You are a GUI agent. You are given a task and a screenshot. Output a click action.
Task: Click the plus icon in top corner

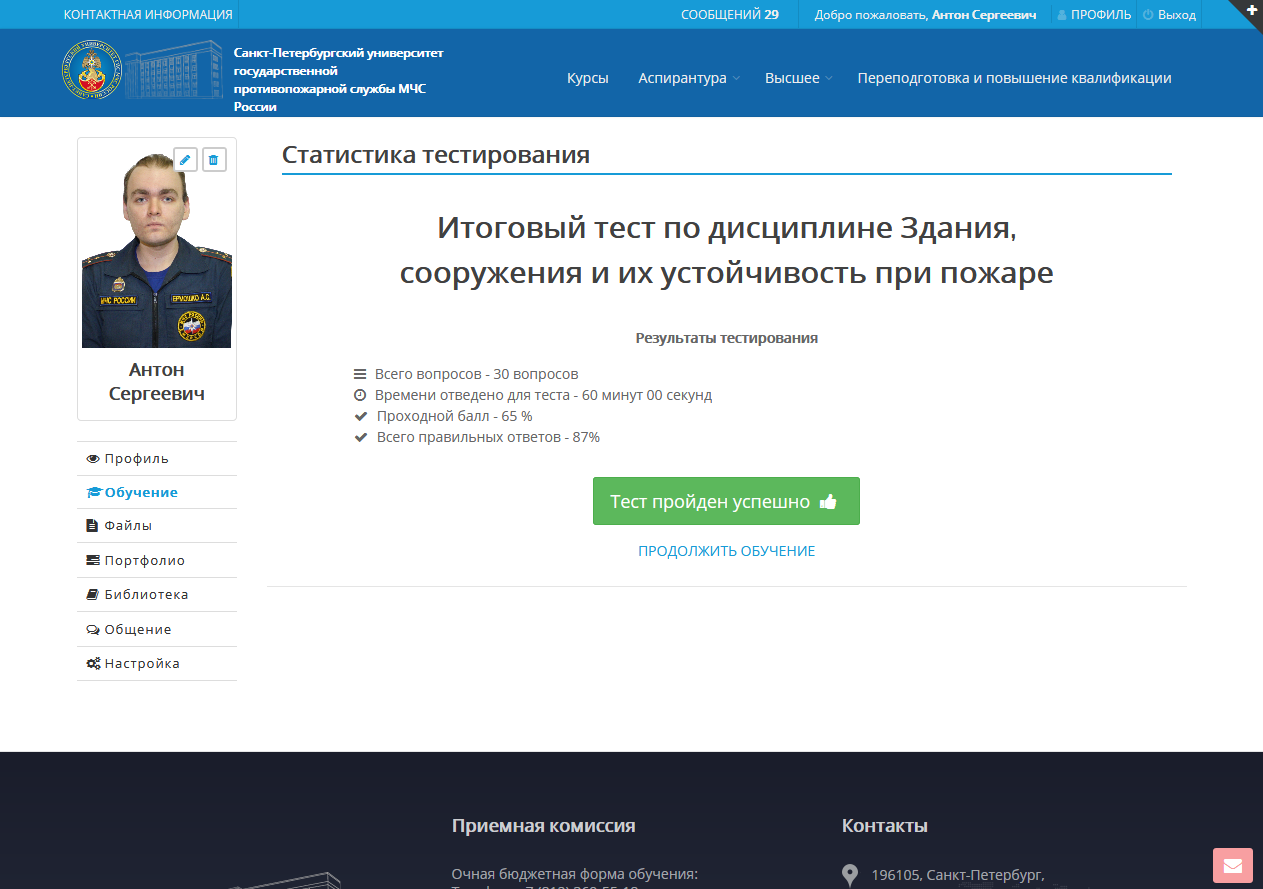click(x=1251, y=9)
